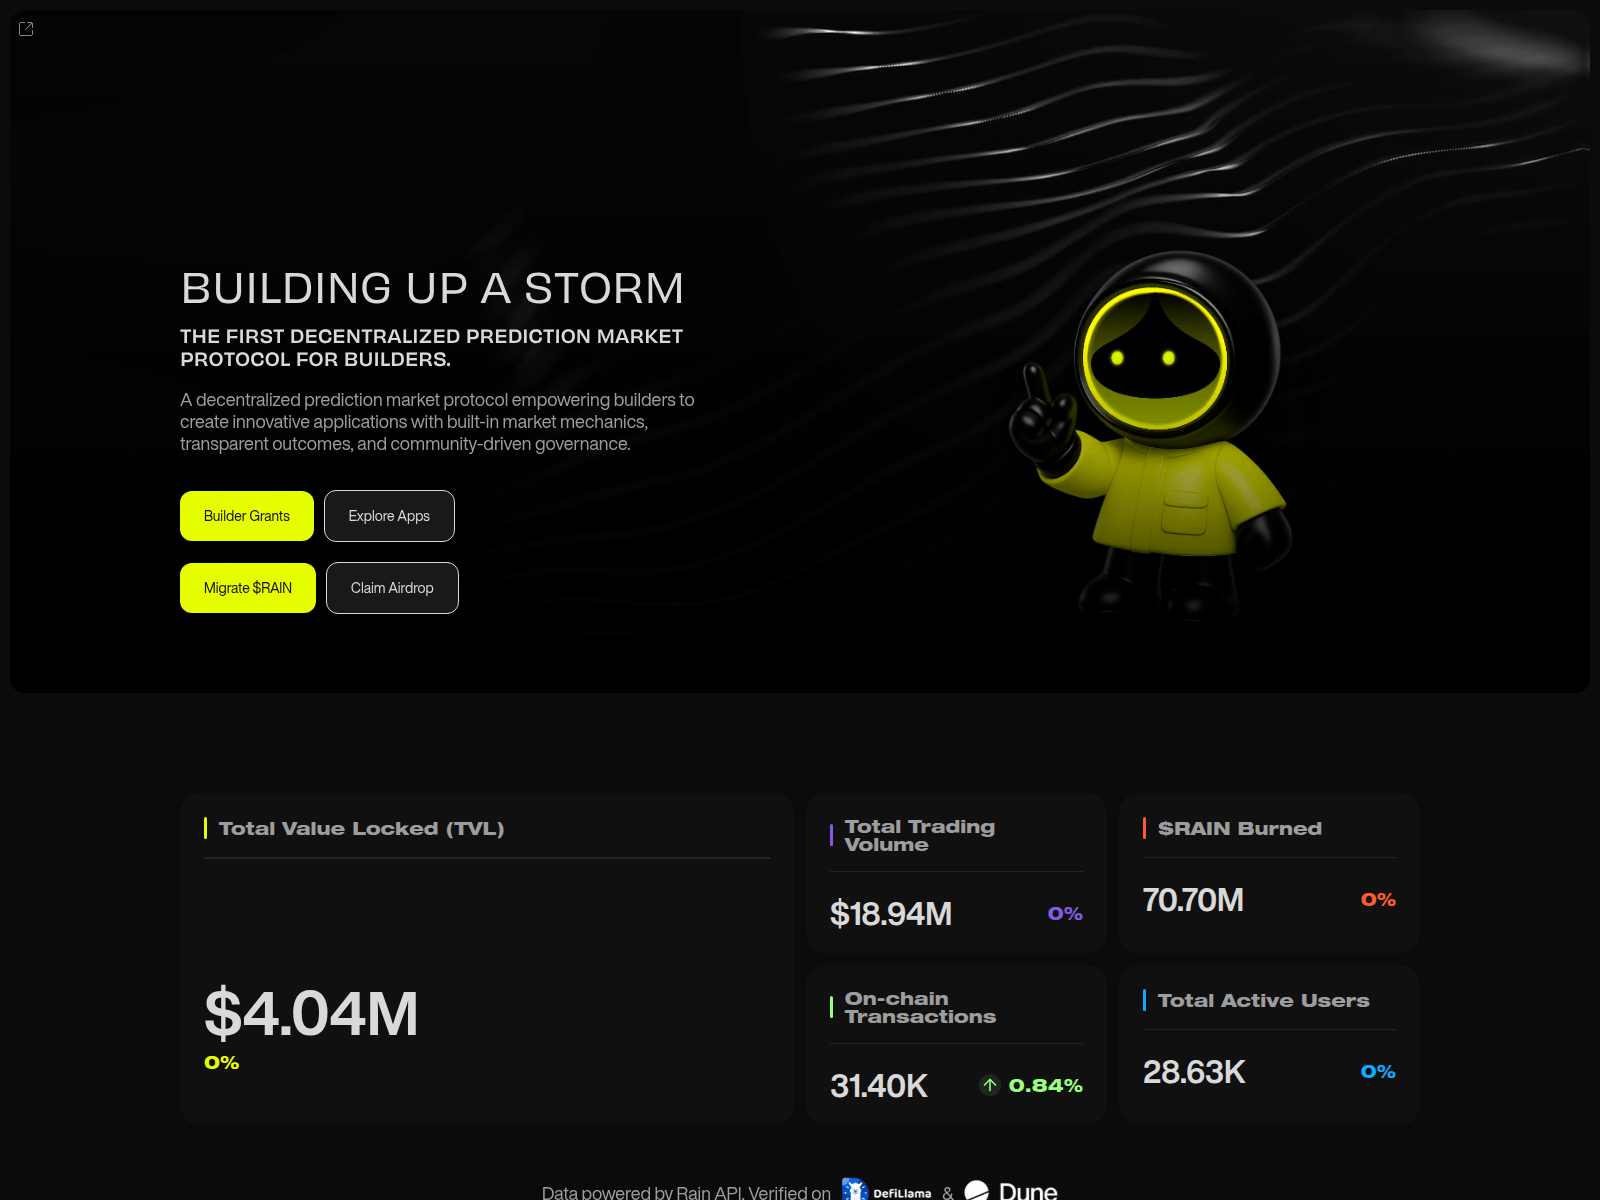Click the 31.40K transactions value

pyautogui.click(x=879, y=1086)
